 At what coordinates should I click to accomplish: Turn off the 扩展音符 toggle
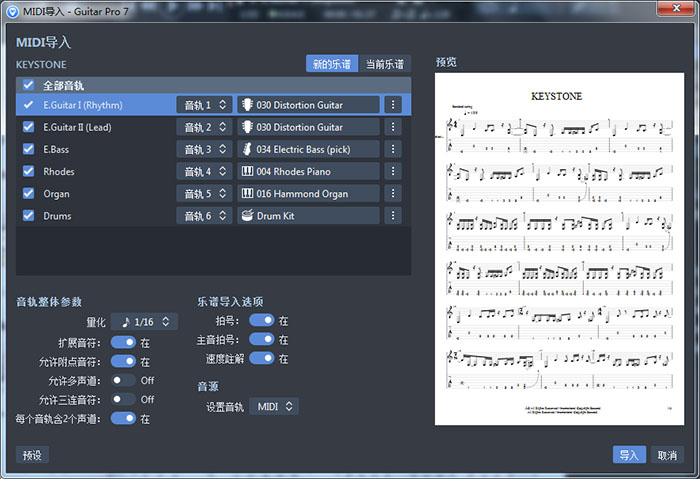click(123, 342)
